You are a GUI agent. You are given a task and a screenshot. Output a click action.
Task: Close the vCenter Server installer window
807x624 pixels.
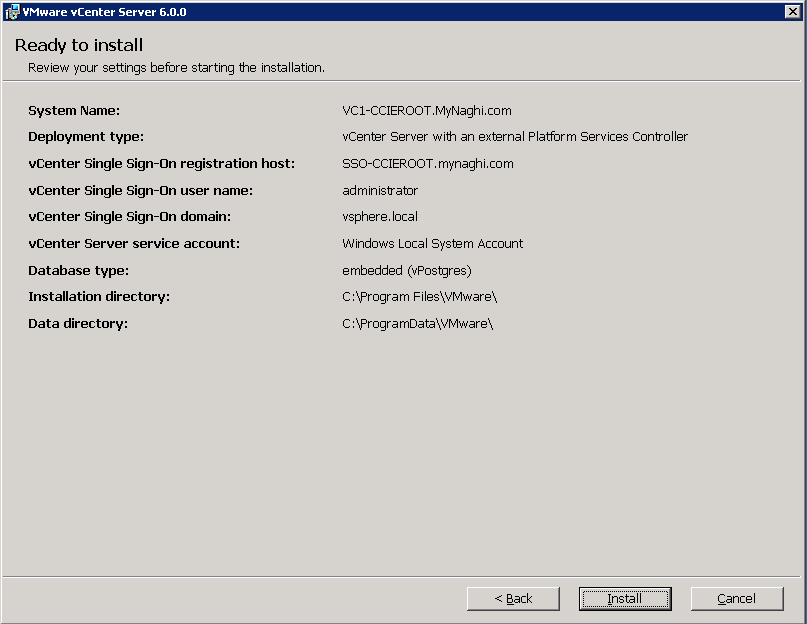point(791,12)
